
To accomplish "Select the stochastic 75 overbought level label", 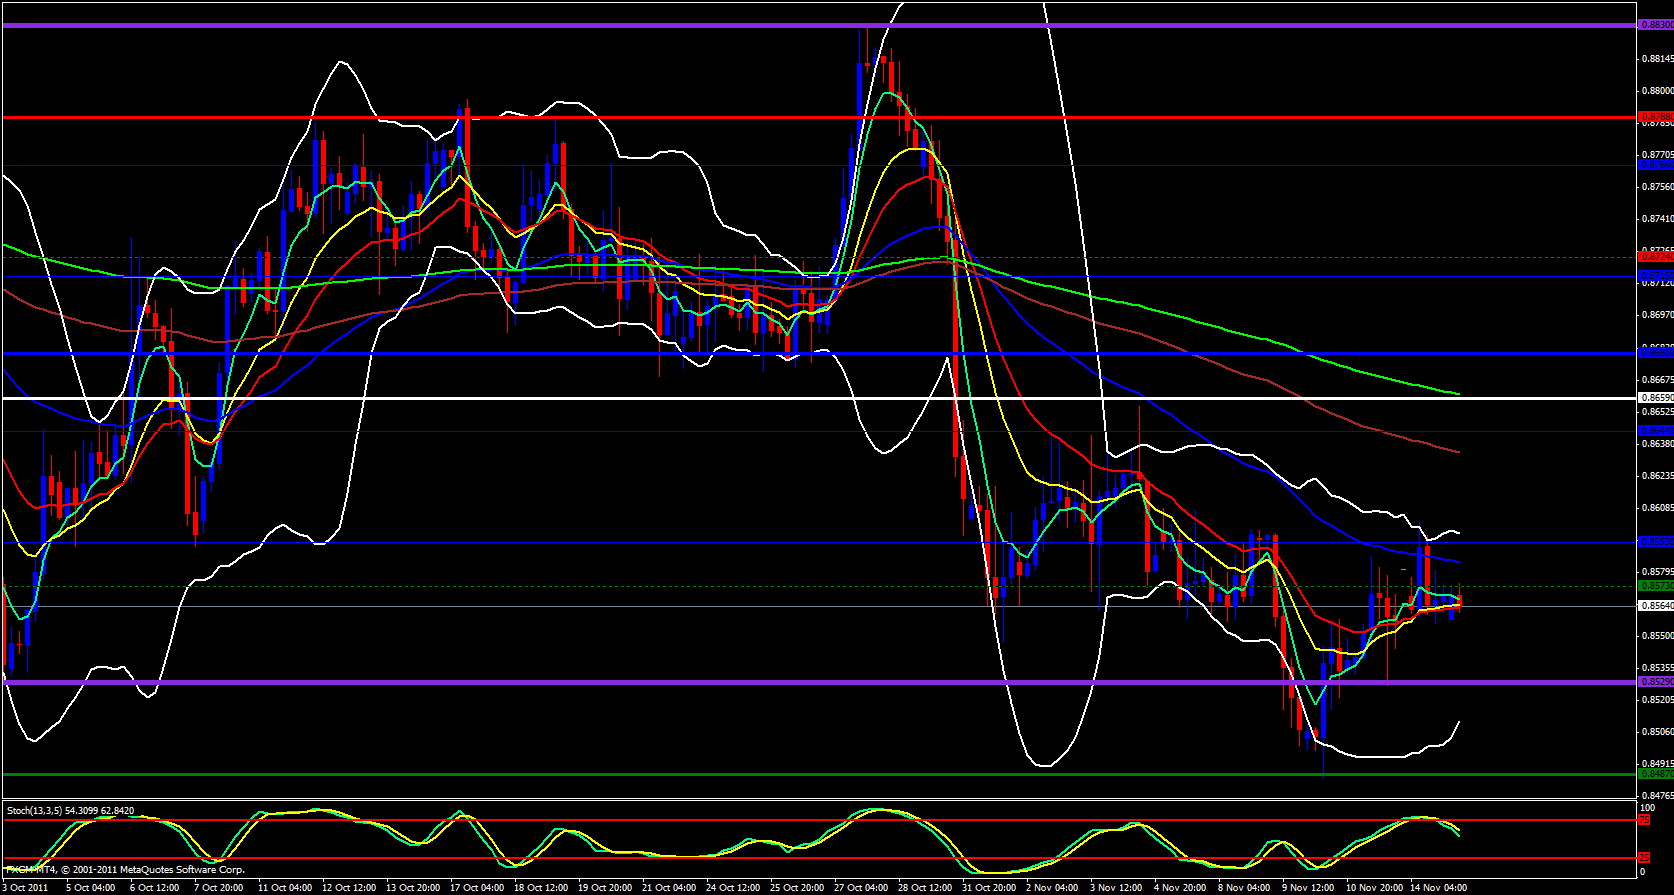I will tap(1644, 820).
